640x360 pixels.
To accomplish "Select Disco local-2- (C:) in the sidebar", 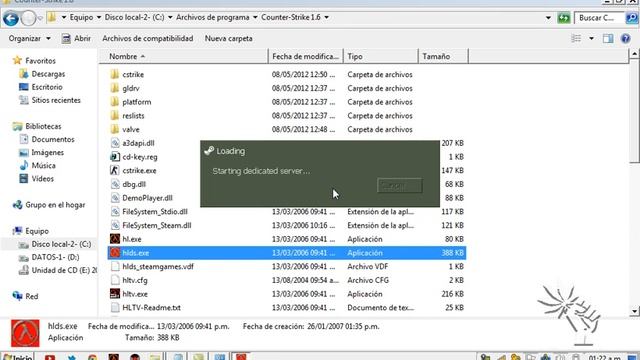I will coord(61,244).
